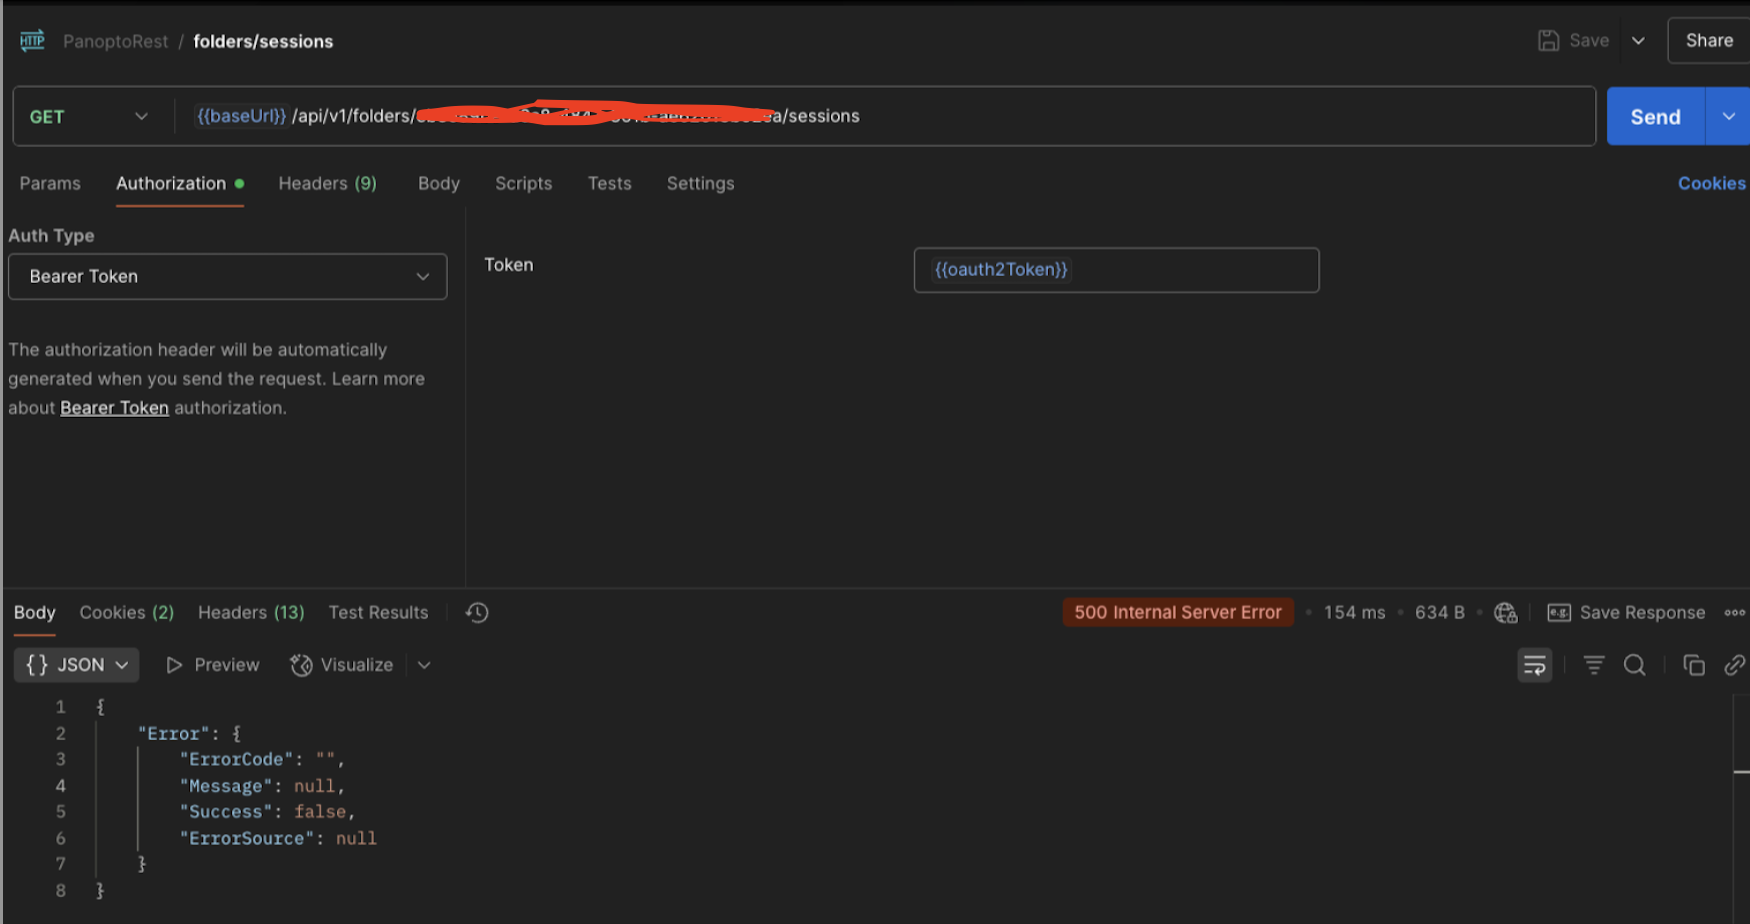Open search in response body
1750x924 pixels.
click(x=1634, y=665)
